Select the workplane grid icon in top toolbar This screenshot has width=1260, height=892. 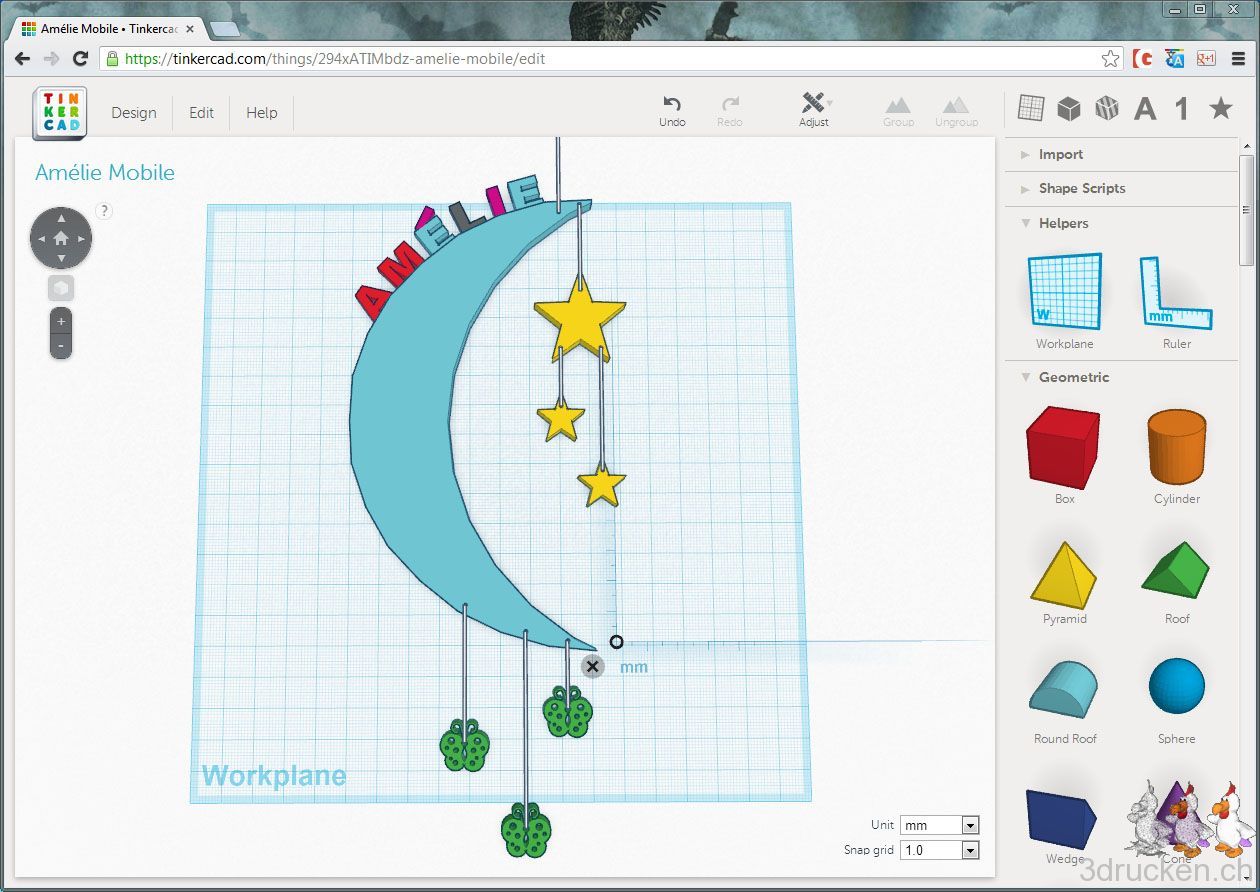[x=1031, y=107]
